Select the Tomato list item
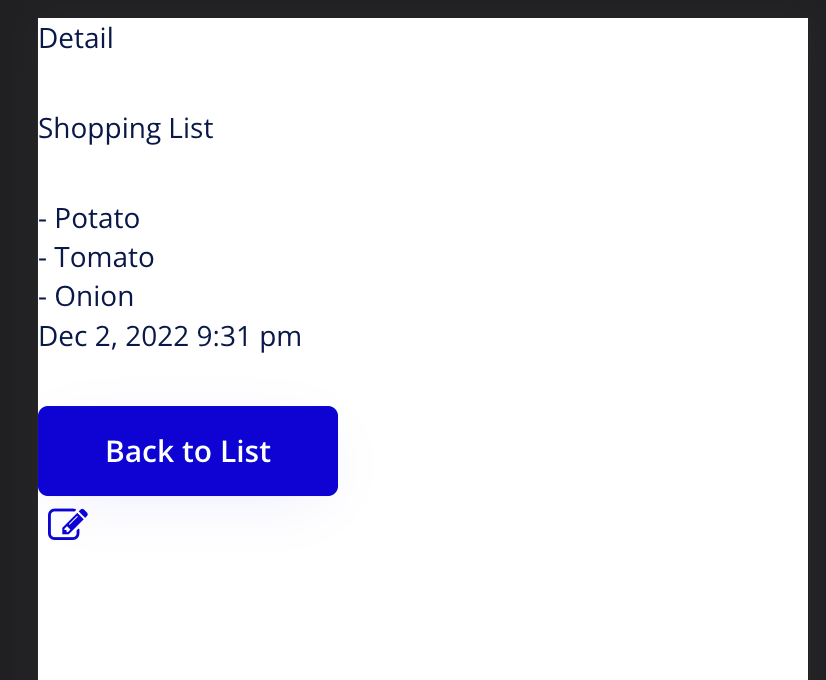Screen dimensions: 826x680 coord(104,258)
